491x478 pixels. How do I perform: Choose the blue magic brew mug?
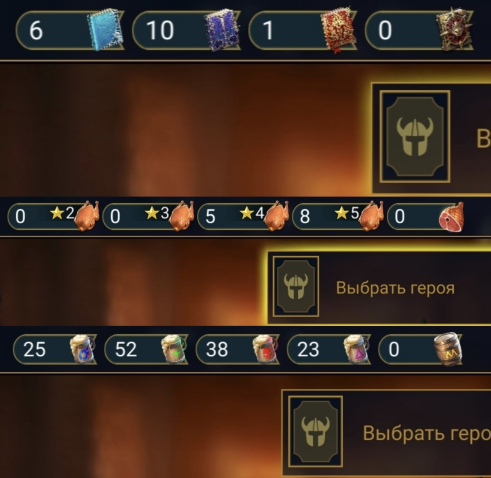82,349
